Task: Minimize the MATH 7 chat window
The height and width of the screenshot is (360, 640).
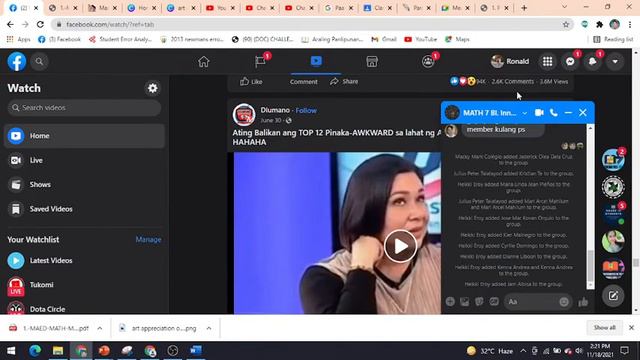Action: click(568, 113)
